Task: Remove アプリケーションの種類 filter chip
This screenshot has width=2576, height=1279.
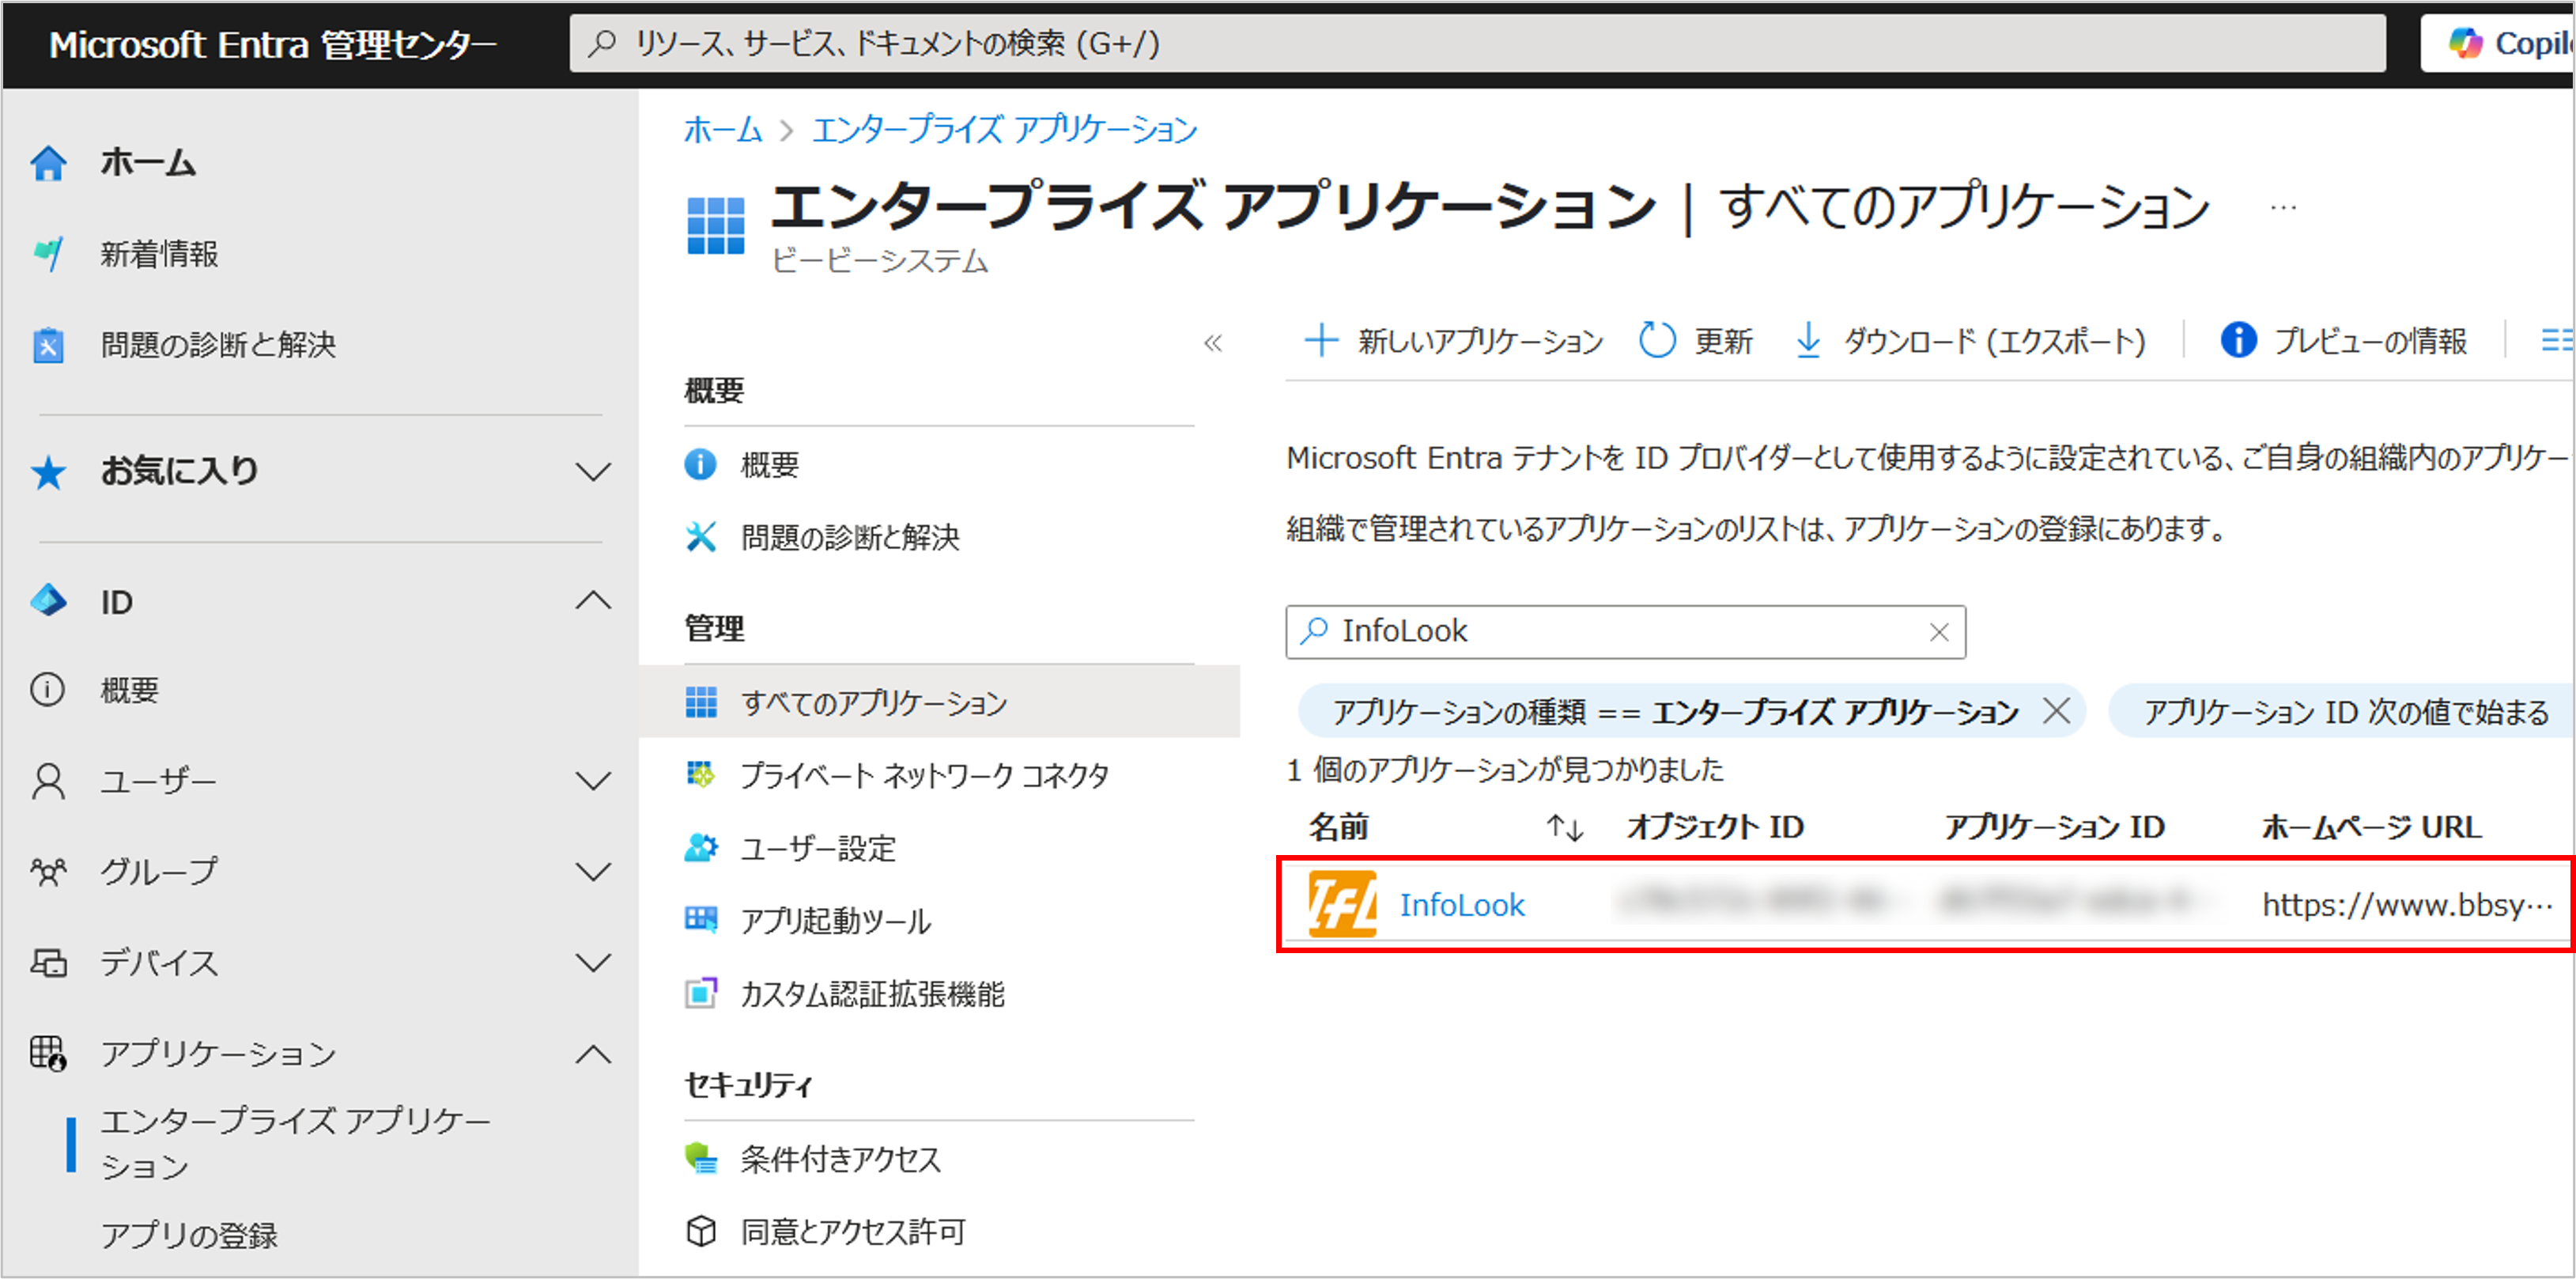Action: coord(2056,711)
